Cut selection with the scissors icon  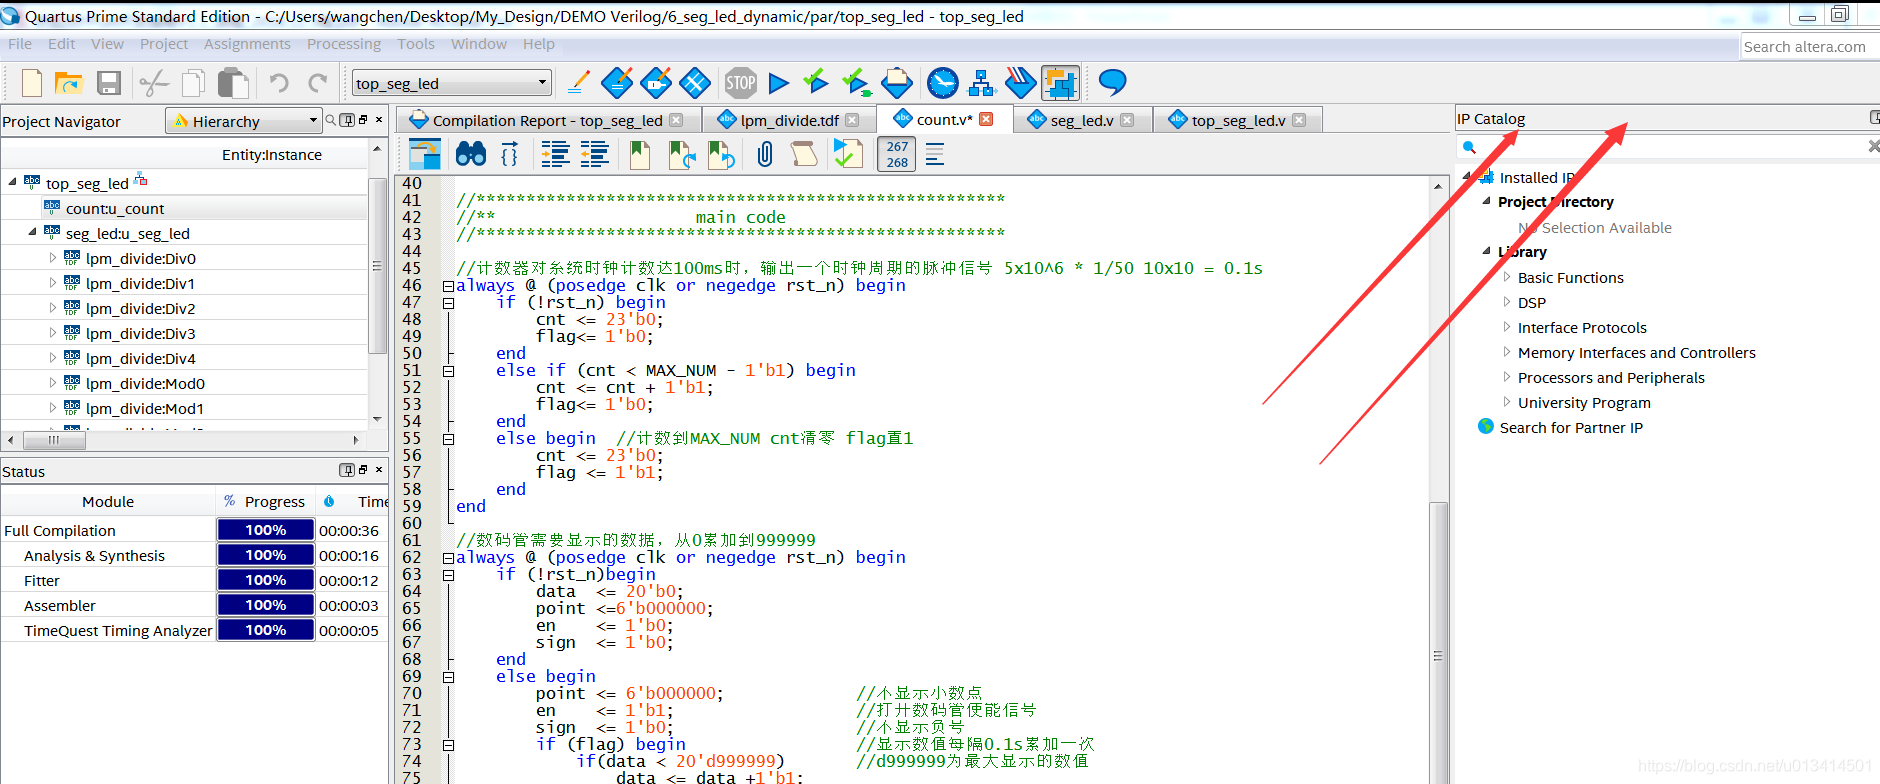(x=154, y=83)
